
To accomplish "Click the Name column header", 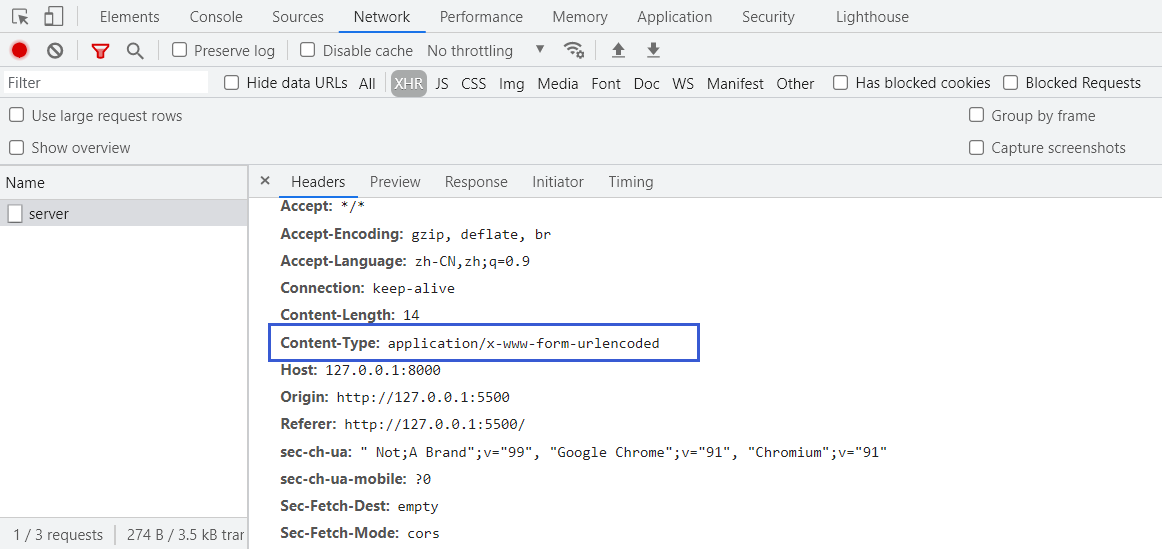I will click(x=124, y=182).
